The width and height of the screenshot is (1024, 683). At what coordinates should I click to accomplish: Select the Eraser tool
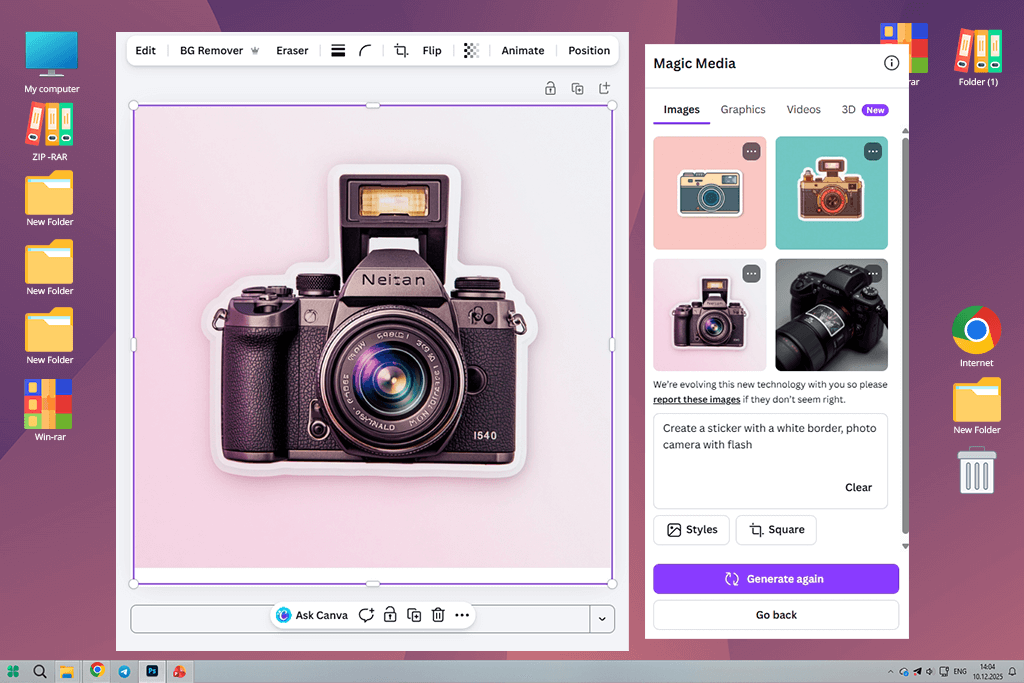pos(292,50)
